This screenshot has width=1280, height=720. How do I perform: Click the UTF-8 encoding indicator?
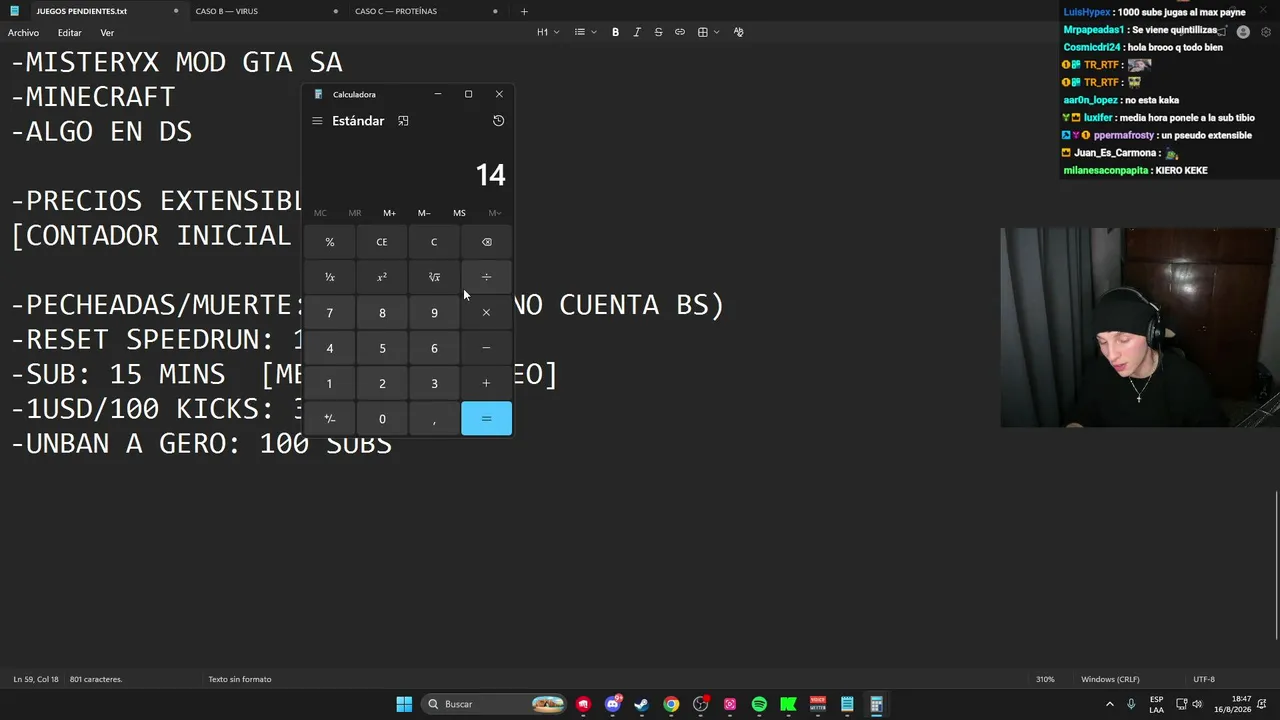[x=1204, y=679]
